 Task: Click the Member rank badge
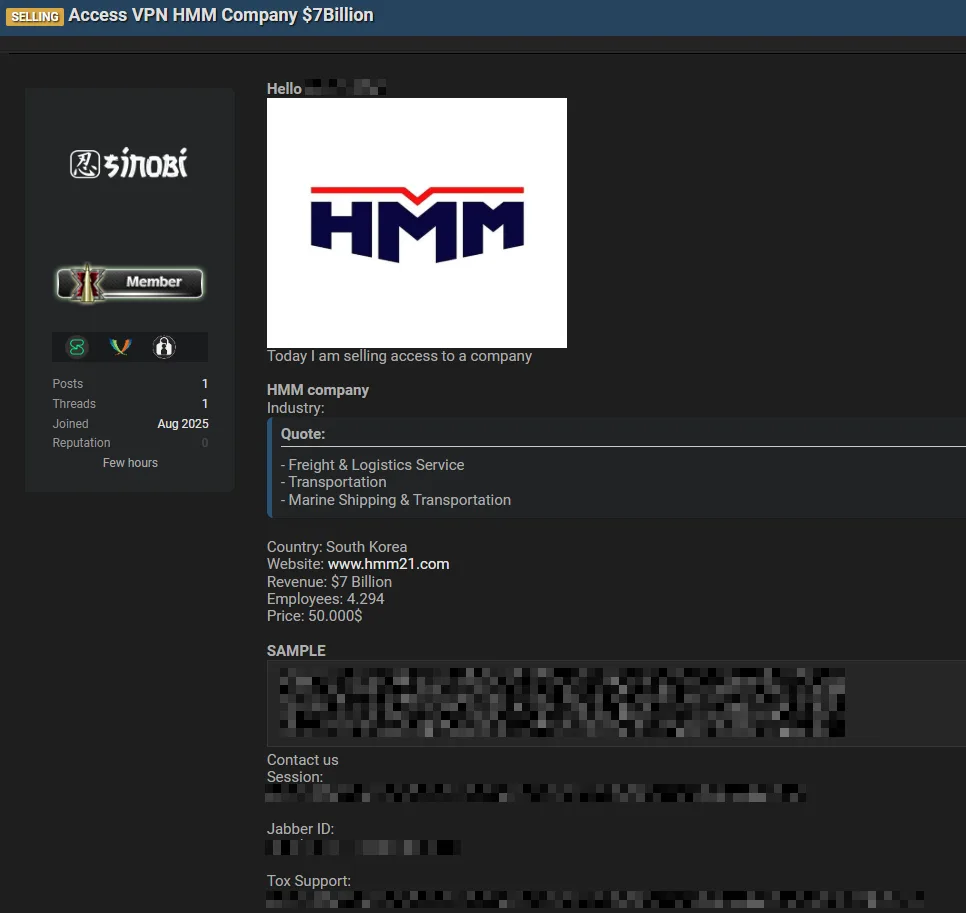coord(130,283)
